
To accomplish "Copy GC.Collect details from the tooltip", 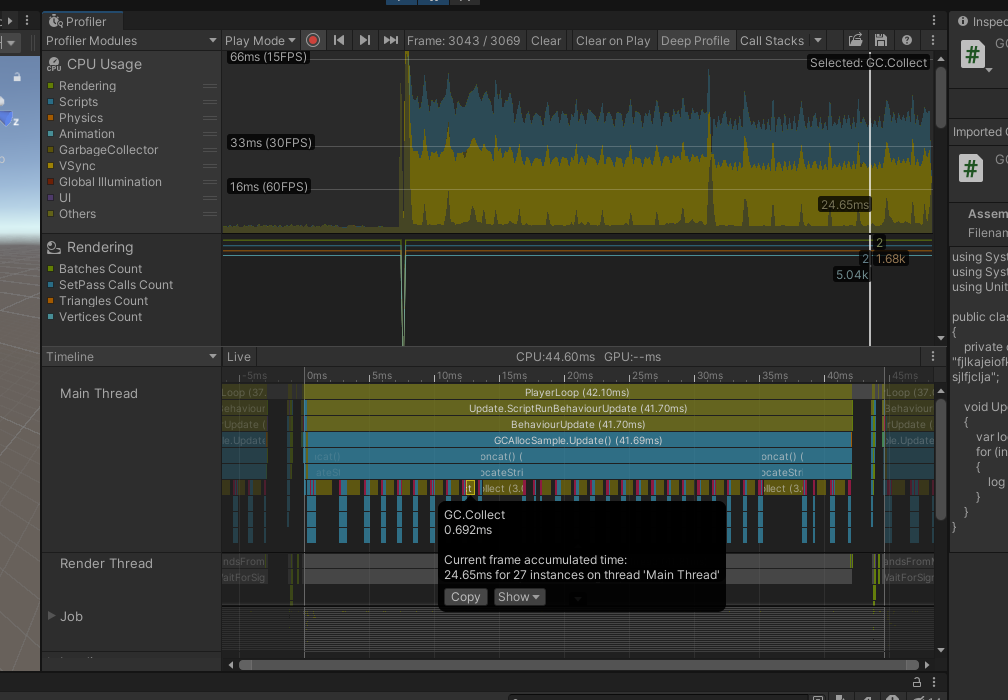I will 465,596.
